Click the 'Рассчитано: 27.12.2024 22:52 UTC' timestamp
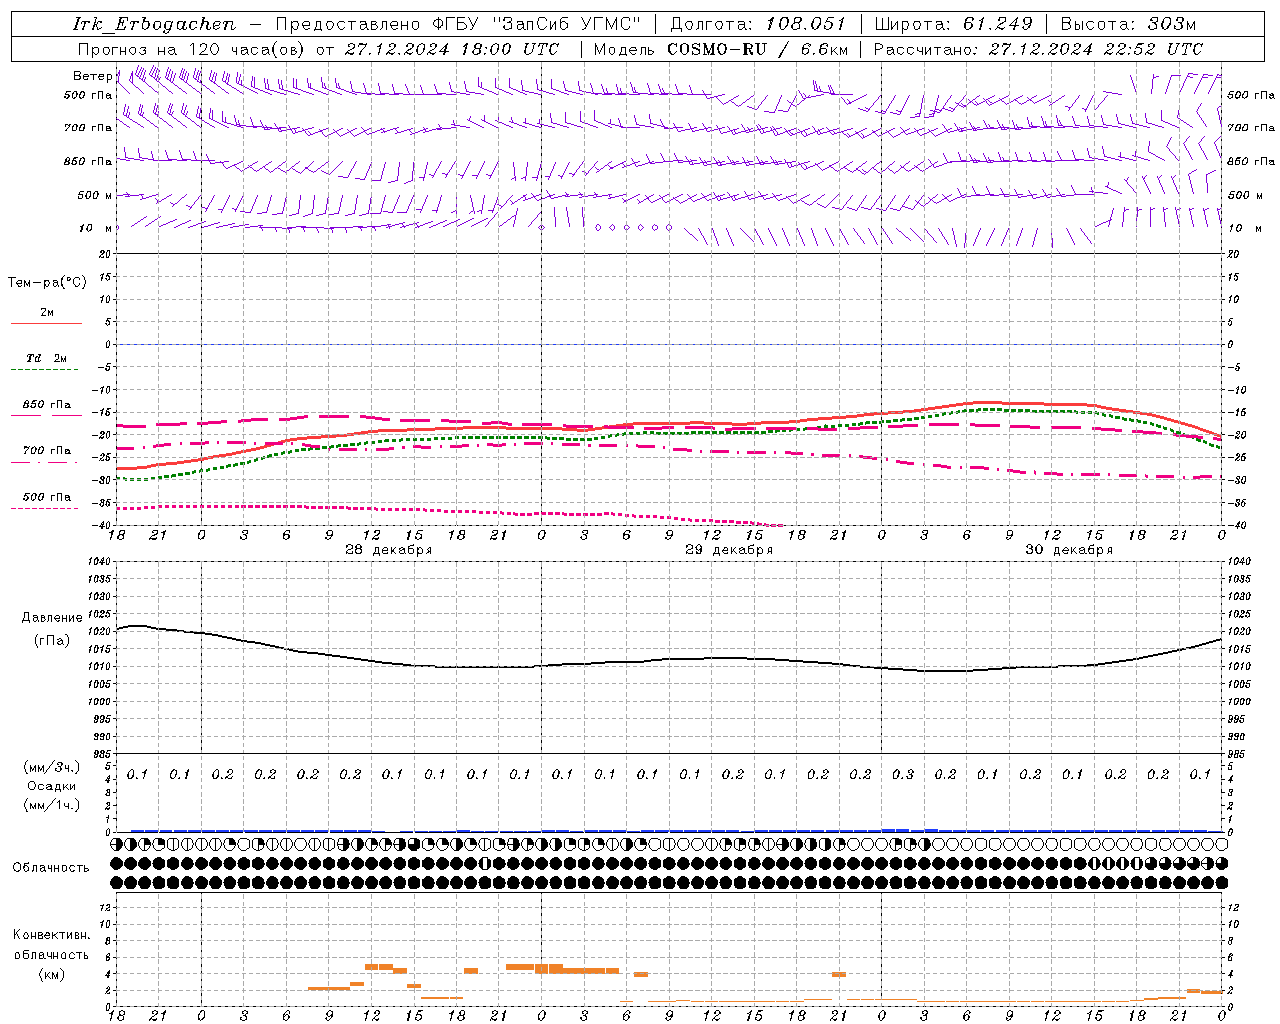Viewport: 1280px width, 1024px height. pyautogui.click(x=1038, y=49)
